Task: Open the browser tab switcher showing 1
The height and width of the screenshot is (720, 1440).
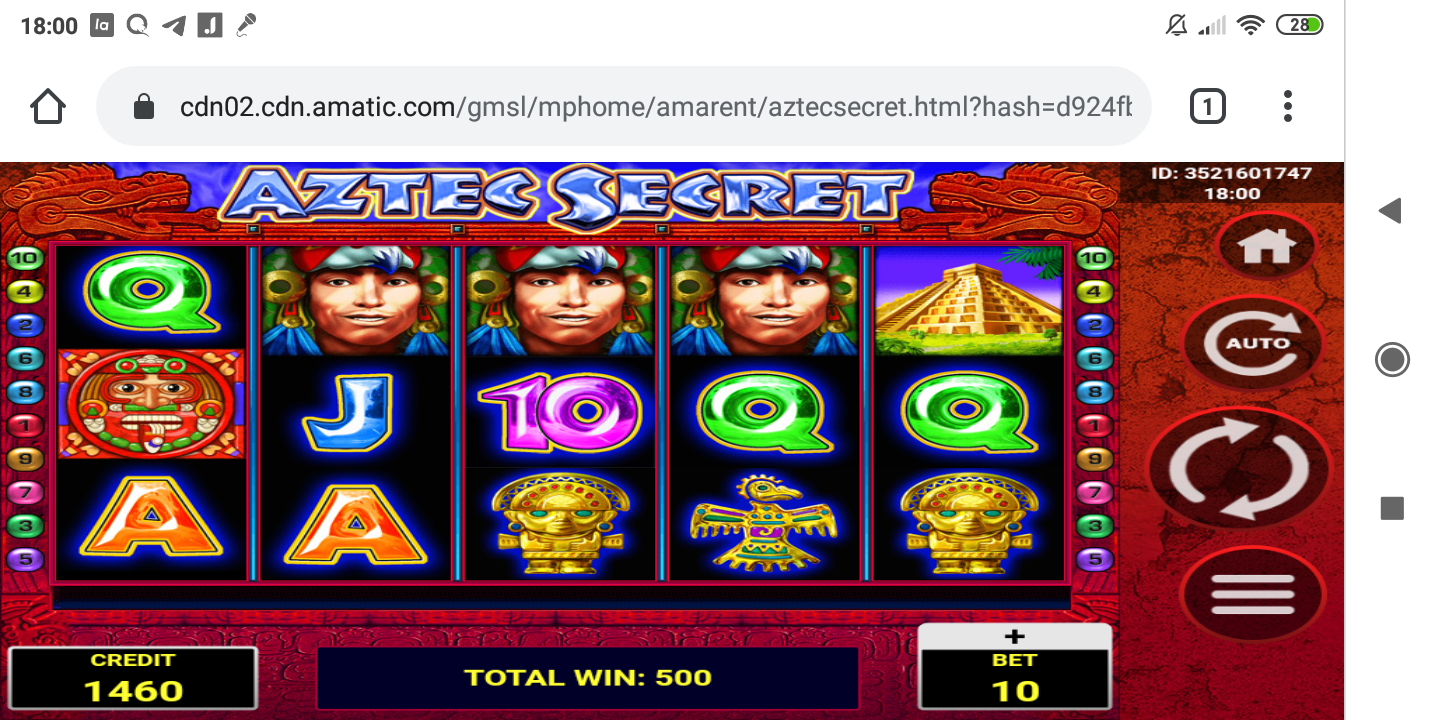Action: tap(1207, 106)
